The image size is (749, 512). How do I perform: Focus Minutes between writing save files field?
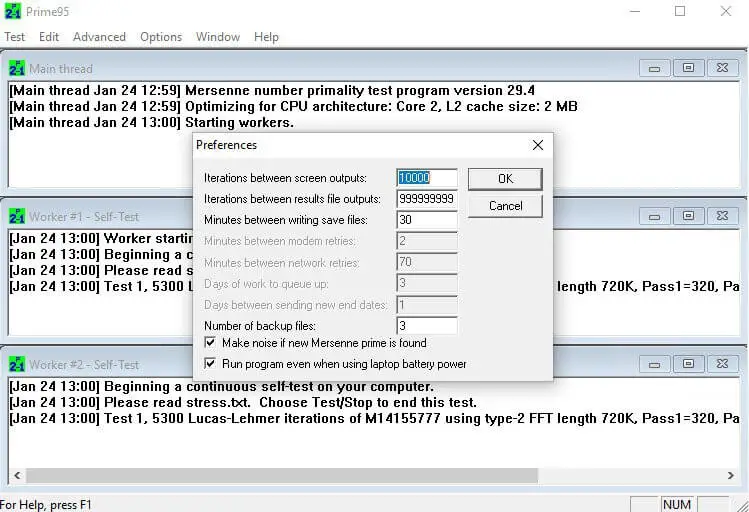(427, 220)
